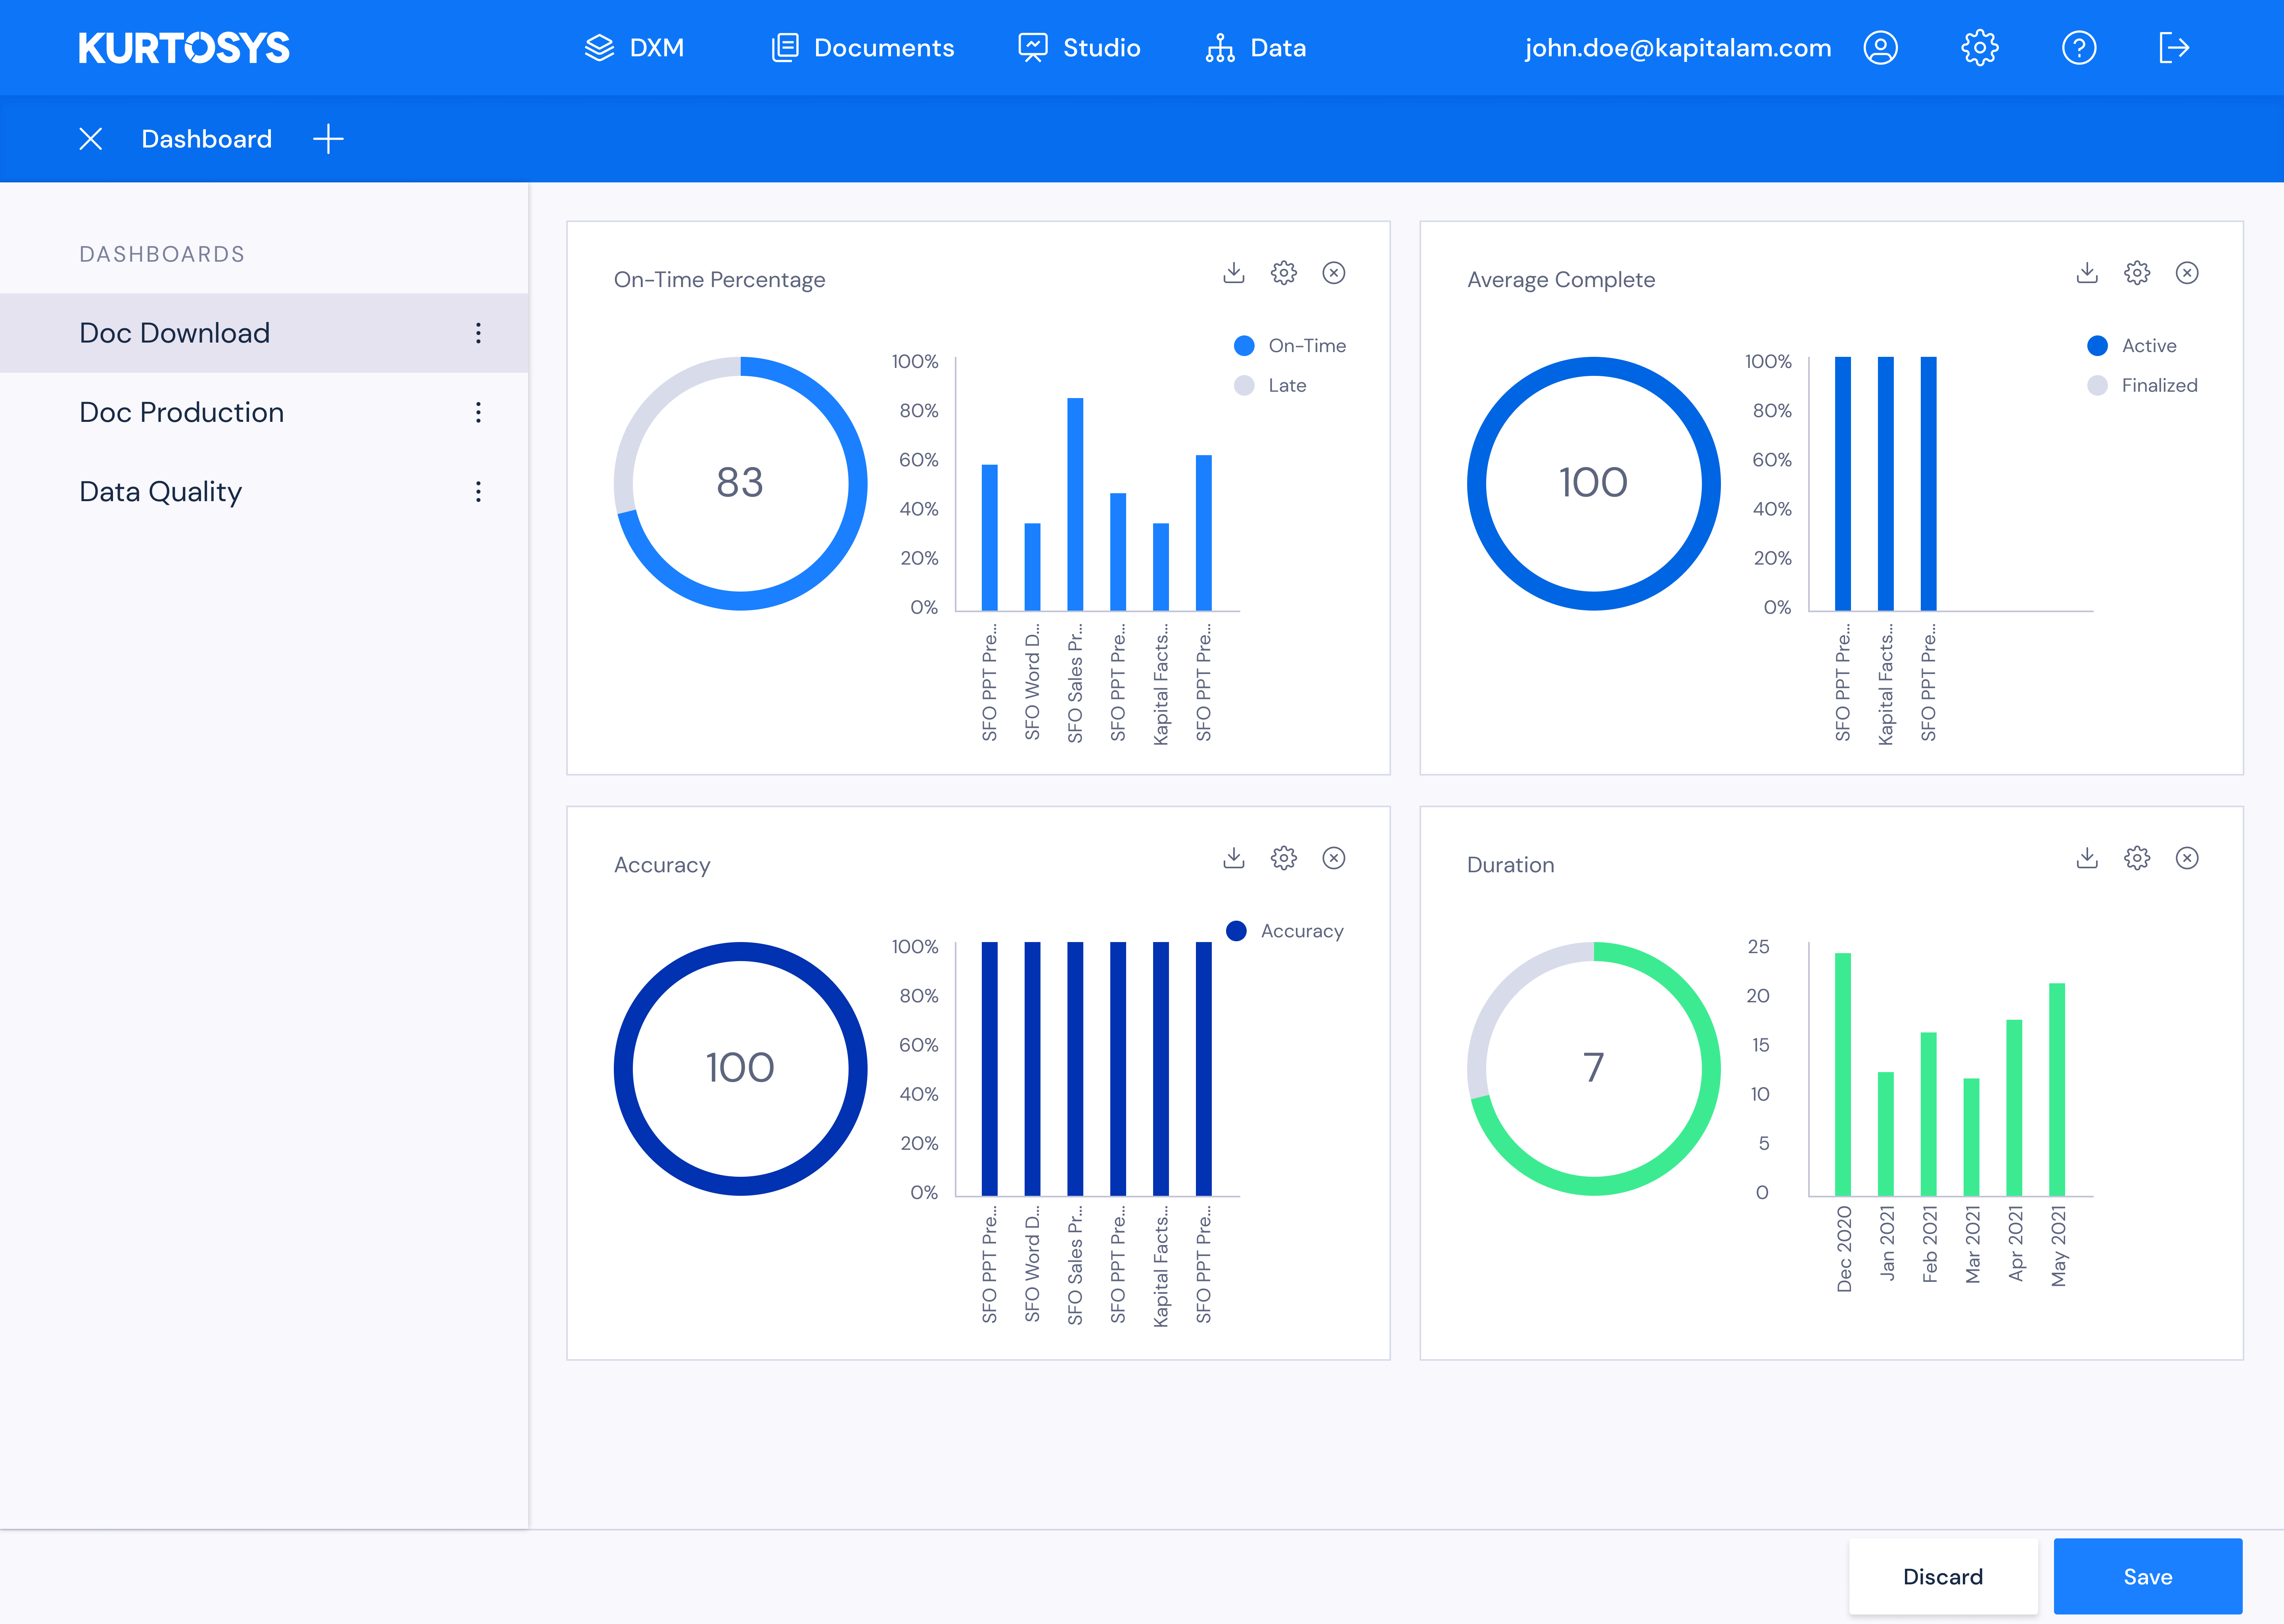Select the Dashboard tab
Viewport: 2284px width, 1624px height.
click(x=207, y=139)
